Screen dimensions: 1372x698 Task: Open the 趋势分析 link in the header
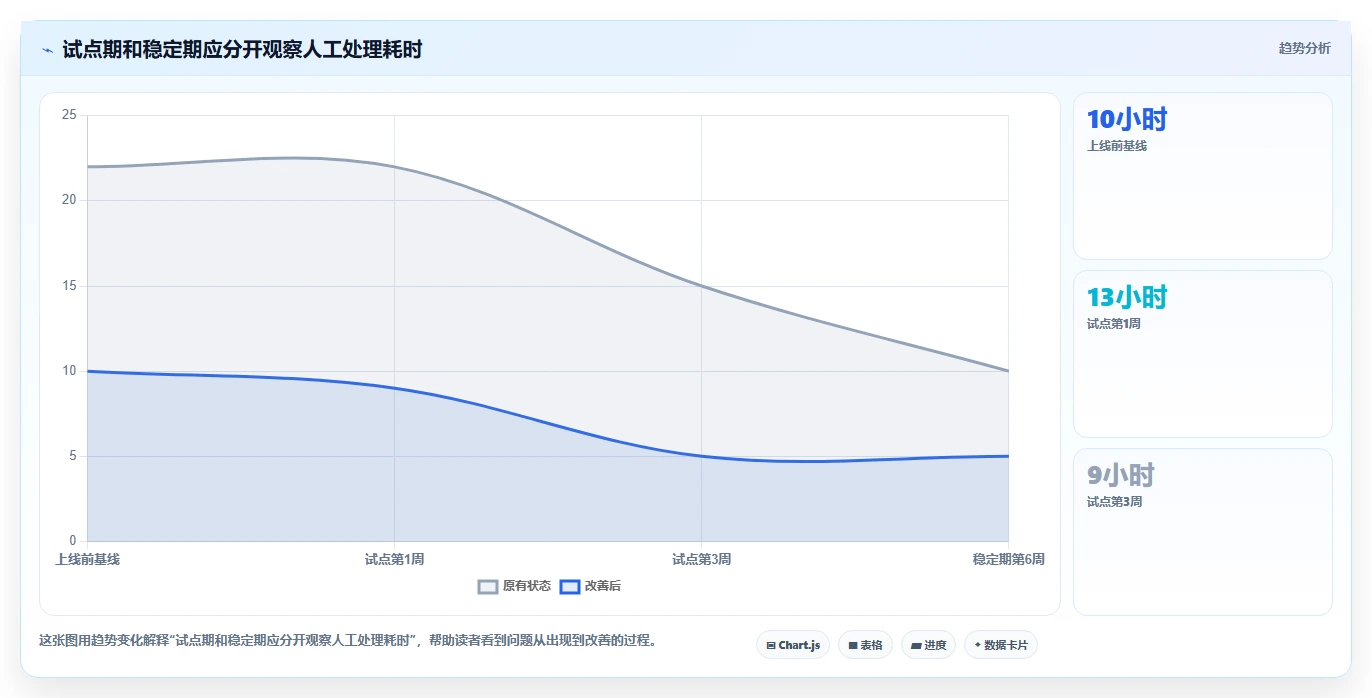1305,48
